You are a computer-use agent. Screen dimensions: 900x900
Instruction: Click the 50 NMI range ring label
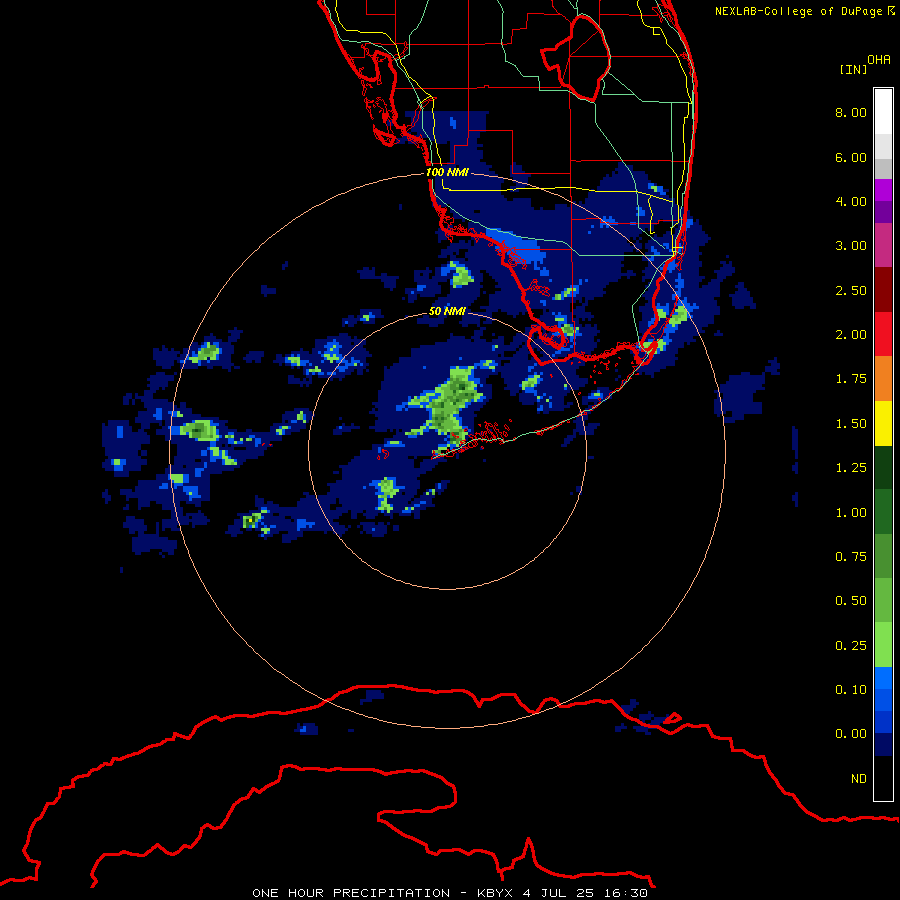click(447, 311)
